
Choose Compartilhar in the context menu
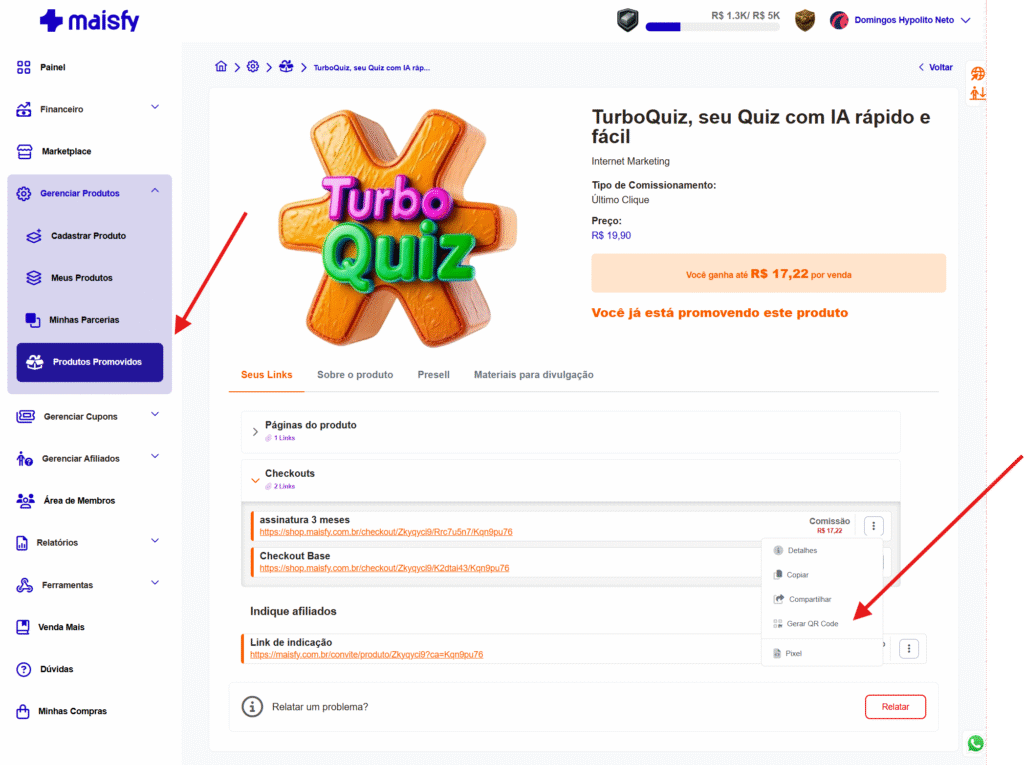[802, 599]
